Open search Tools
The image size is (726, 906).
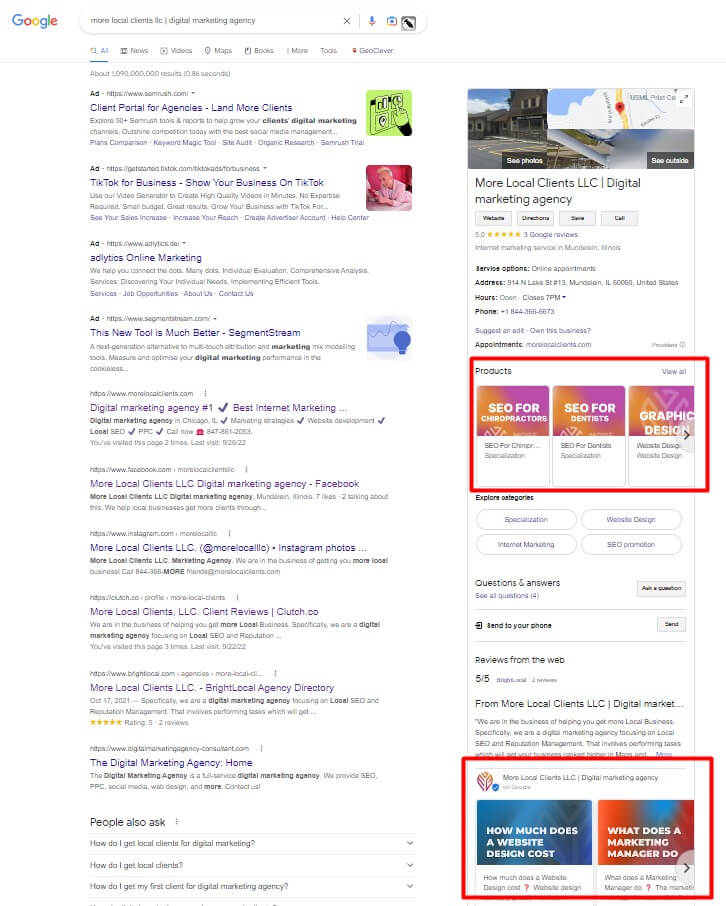click(x=328, y=51)
